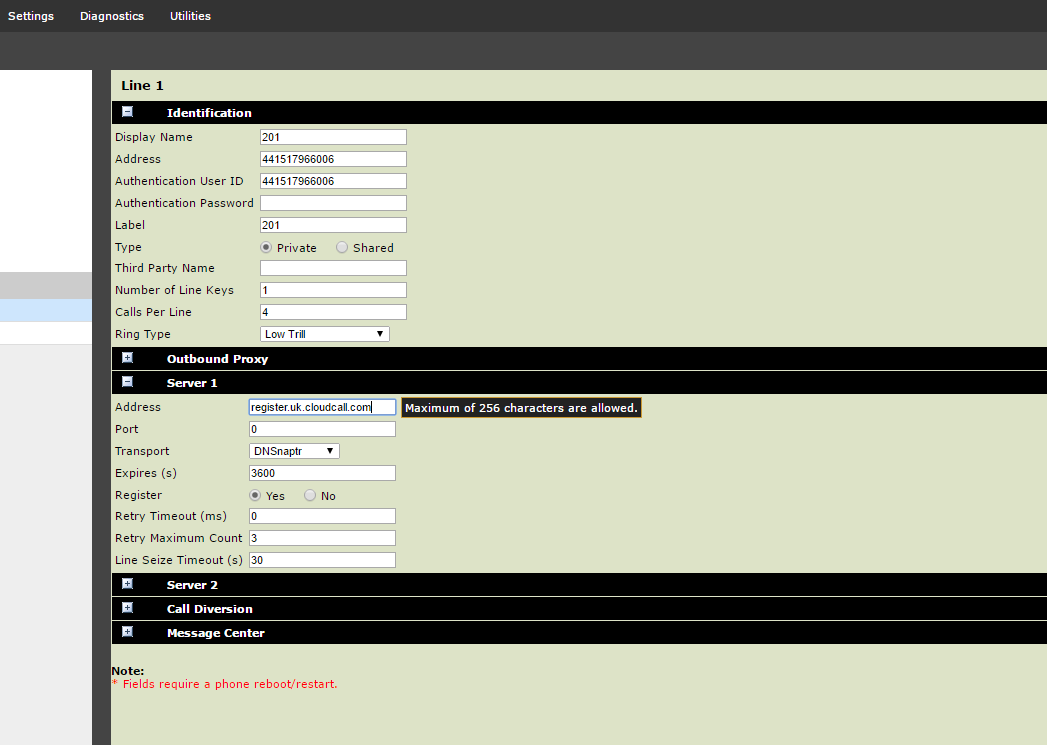The image size is (1047, 745).
Task: Click the Message Center header title
Action: point(216,633)
